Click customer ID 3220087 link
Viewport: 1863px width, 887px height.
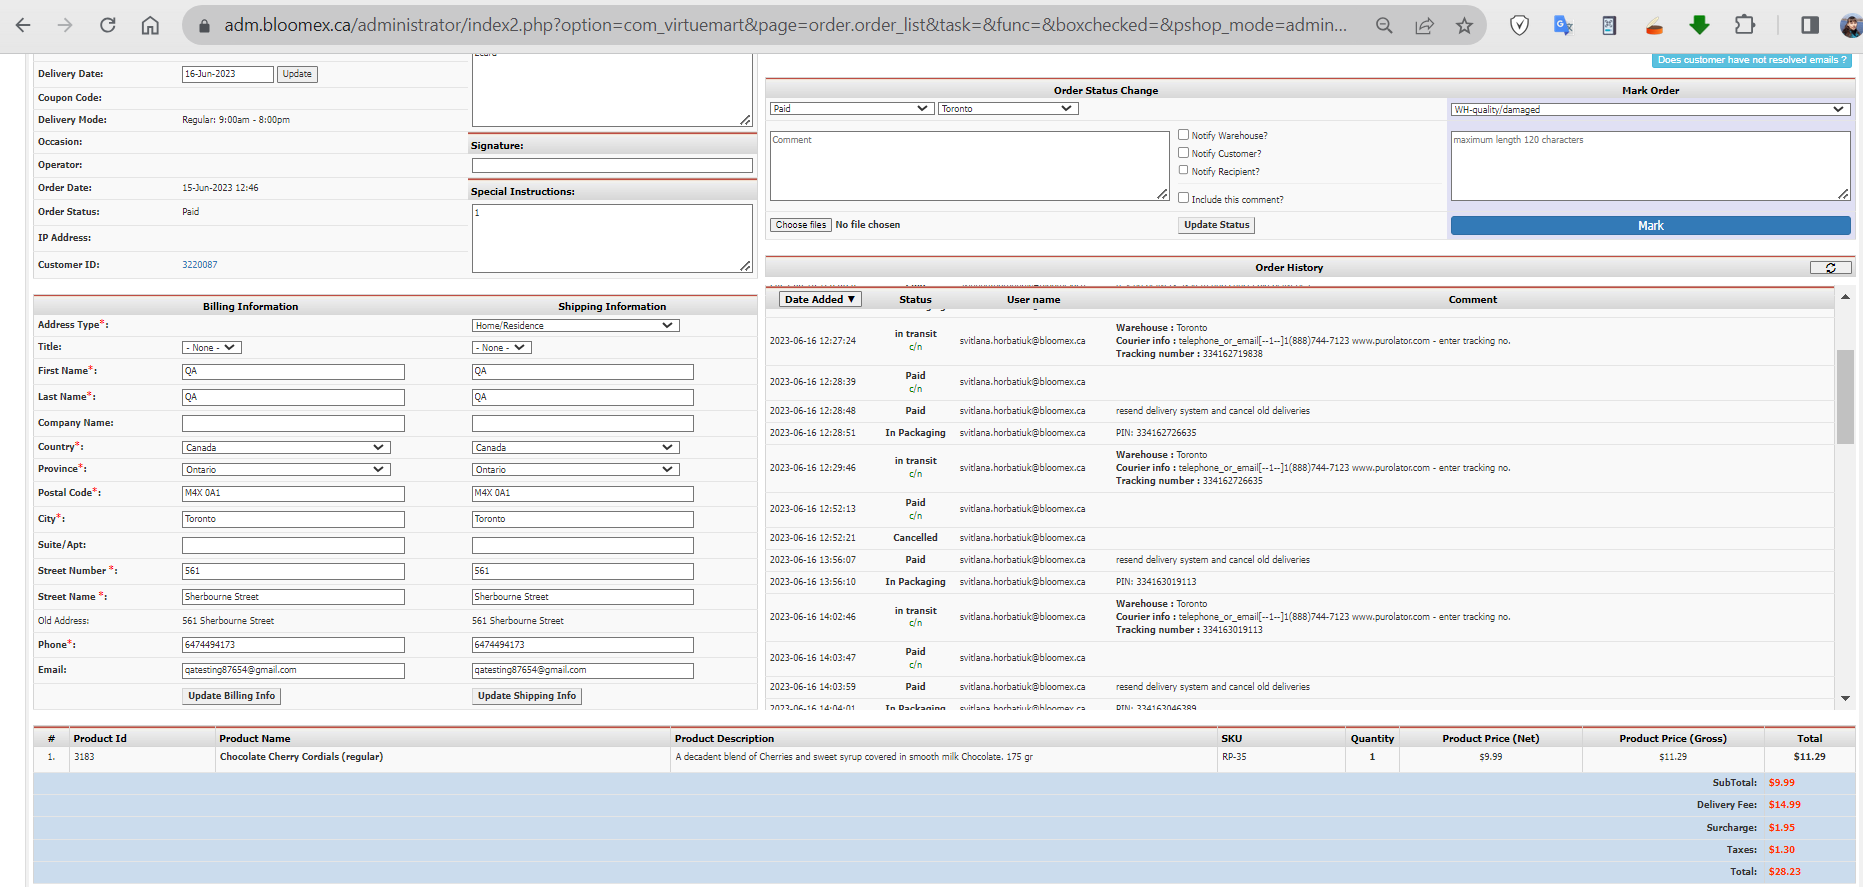(x=200, y=265)
